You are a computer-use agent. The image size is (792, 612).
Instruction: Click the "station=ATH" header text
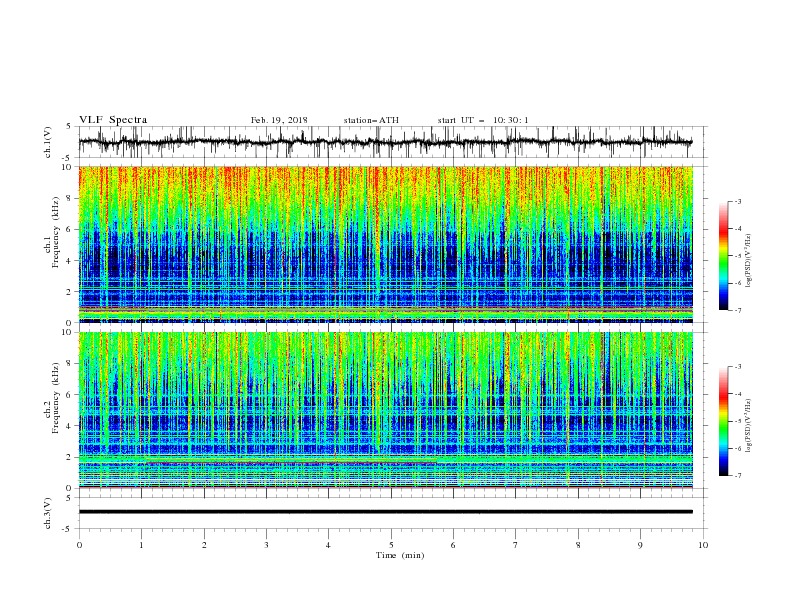tap(371, 120)
